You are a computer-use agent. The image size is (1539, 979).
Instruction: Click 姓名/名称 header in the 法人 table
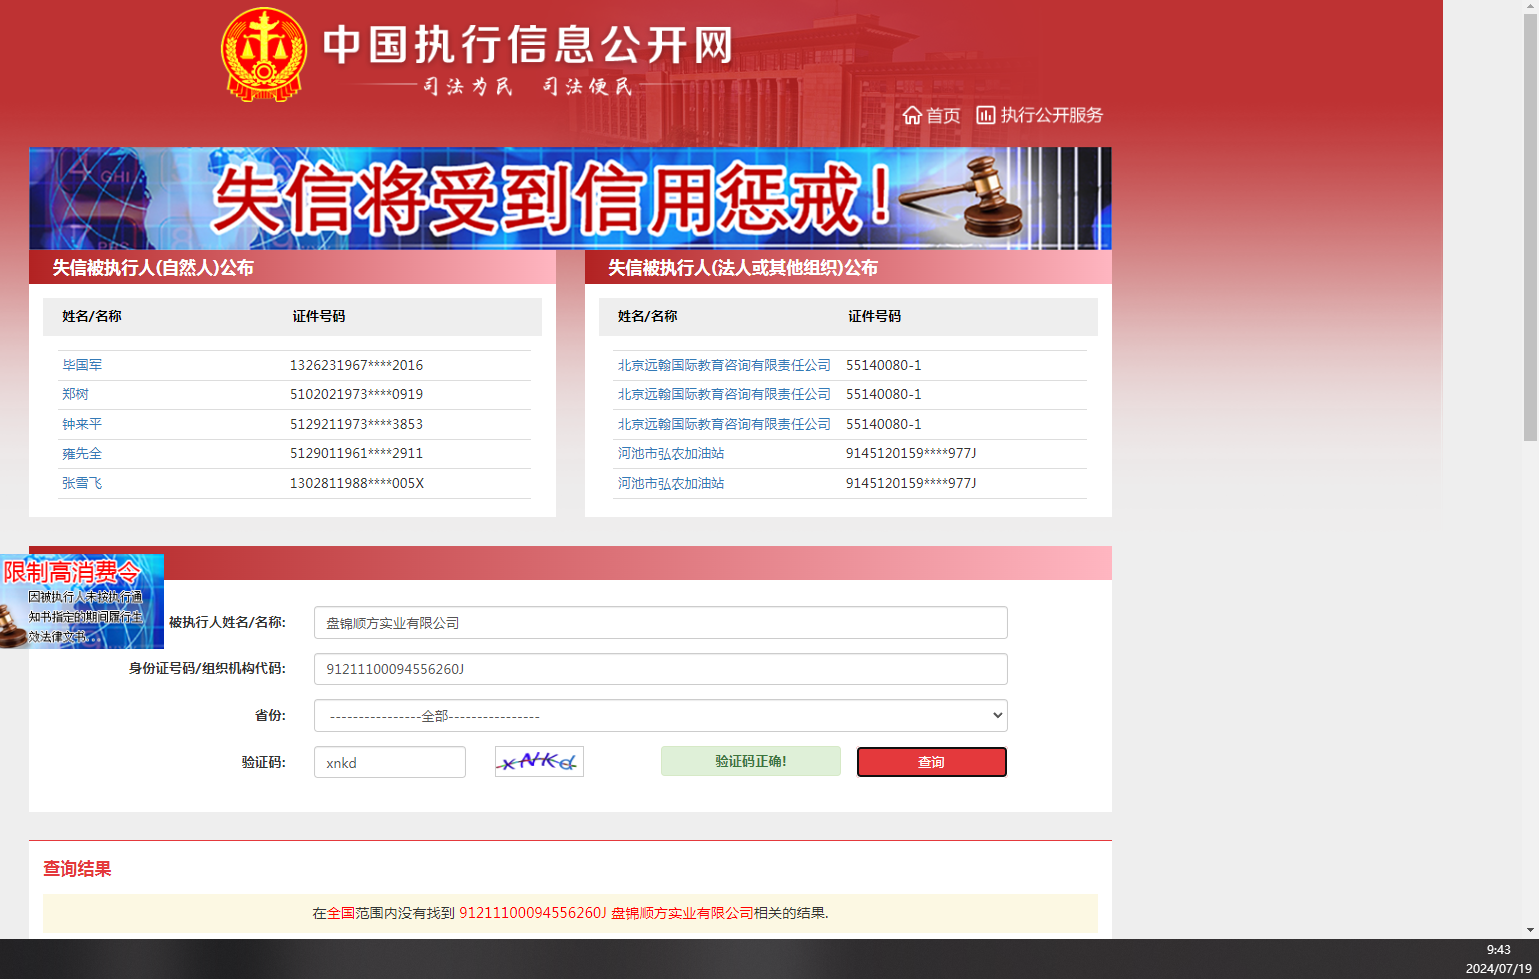pos(648,316)
